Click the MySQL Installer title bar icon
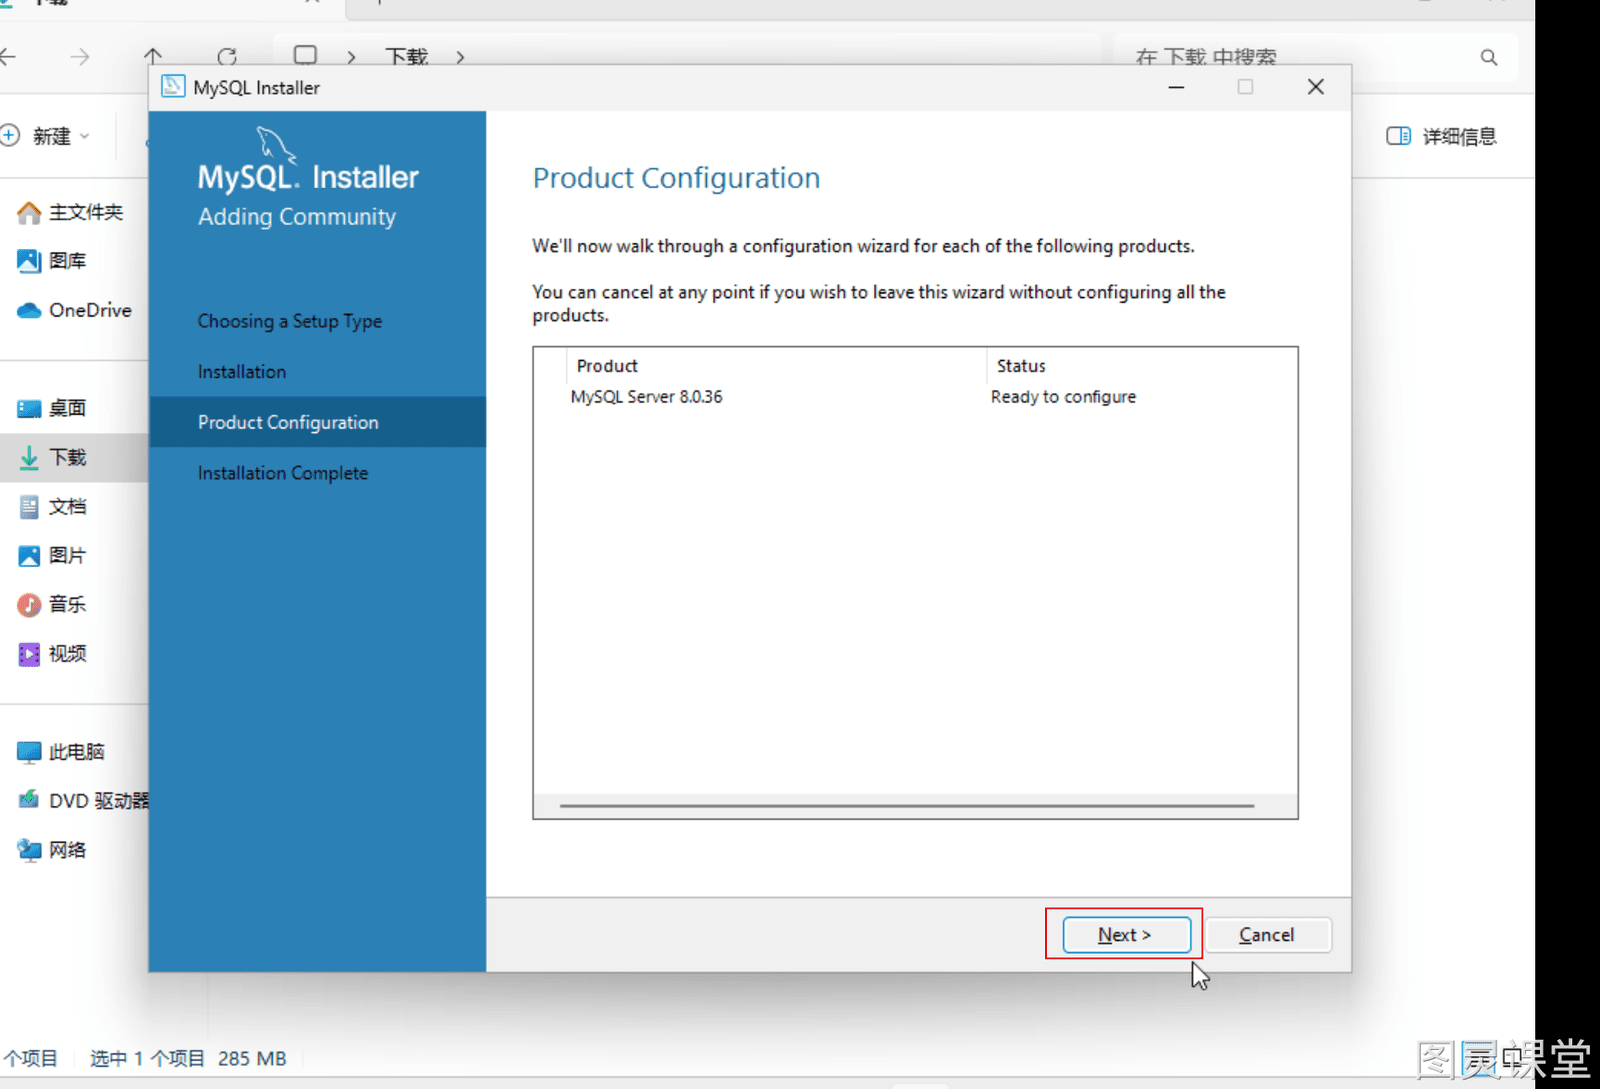 (173, 87)
